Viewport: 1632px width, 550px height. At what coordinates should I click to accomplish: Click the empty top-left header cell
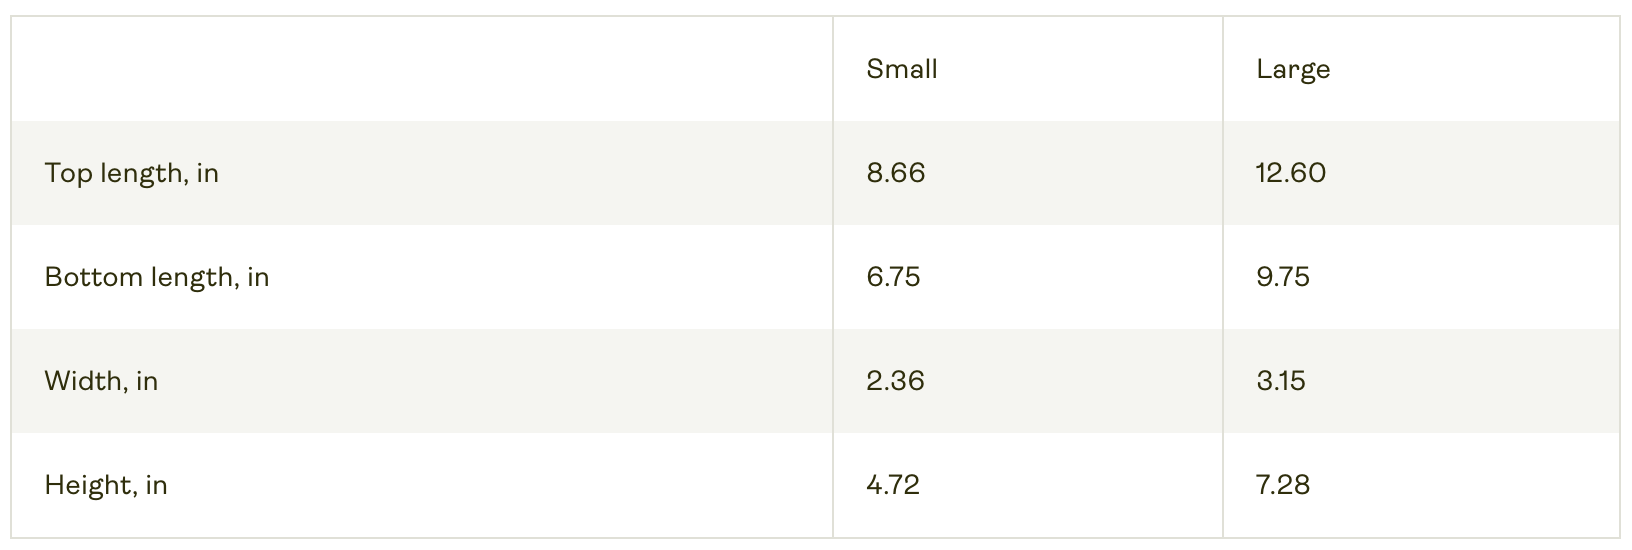click(x=421, y=69)
